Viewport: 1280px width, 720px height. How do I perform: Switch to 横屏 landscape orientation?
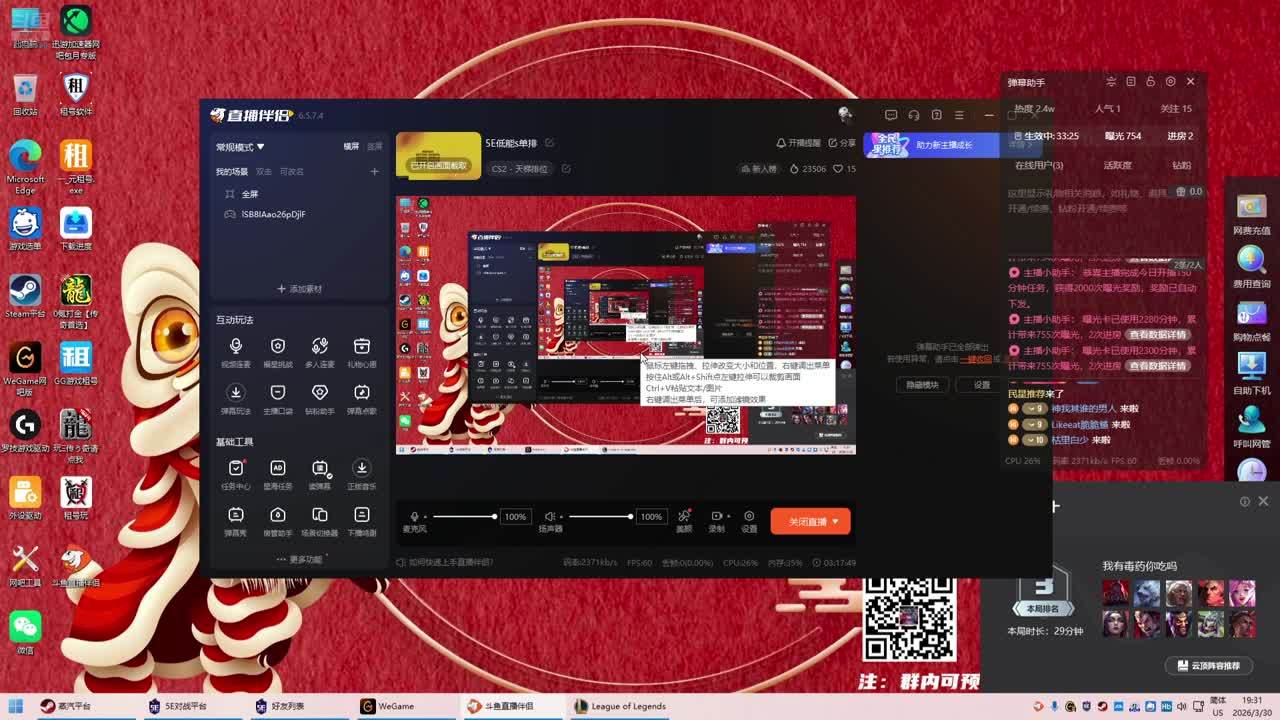(x=351, y=147)
